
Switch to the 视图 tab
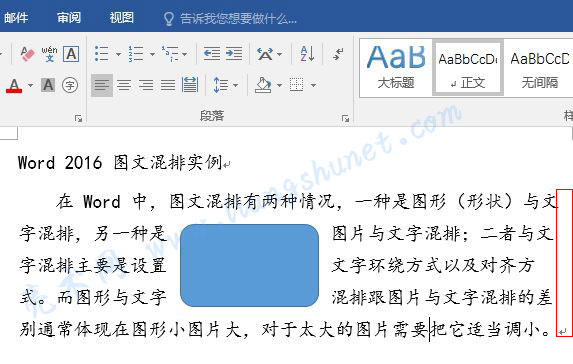(x=122, y=17)
